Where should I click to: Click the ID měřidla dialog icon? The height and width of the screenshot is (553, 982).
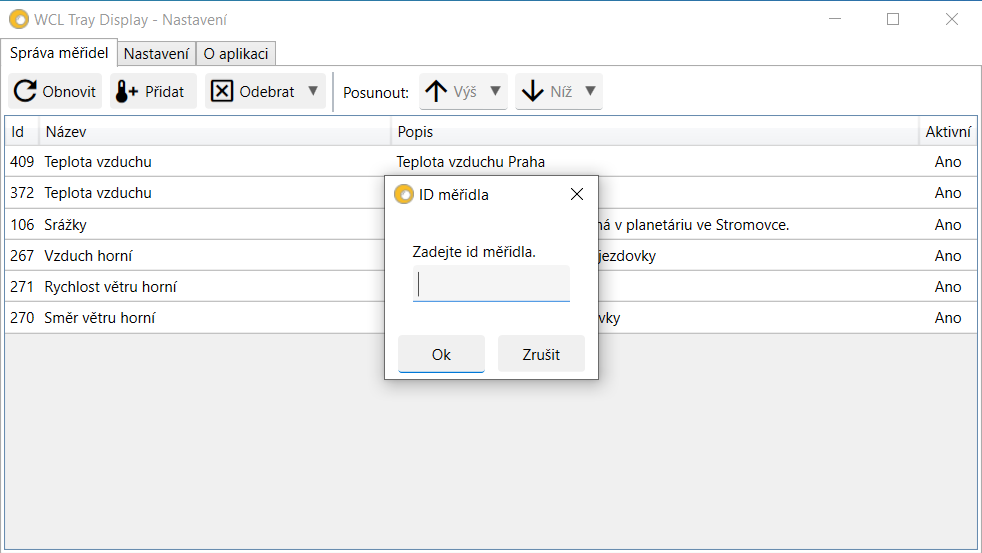pyautogui.click(x=404, y=194)
